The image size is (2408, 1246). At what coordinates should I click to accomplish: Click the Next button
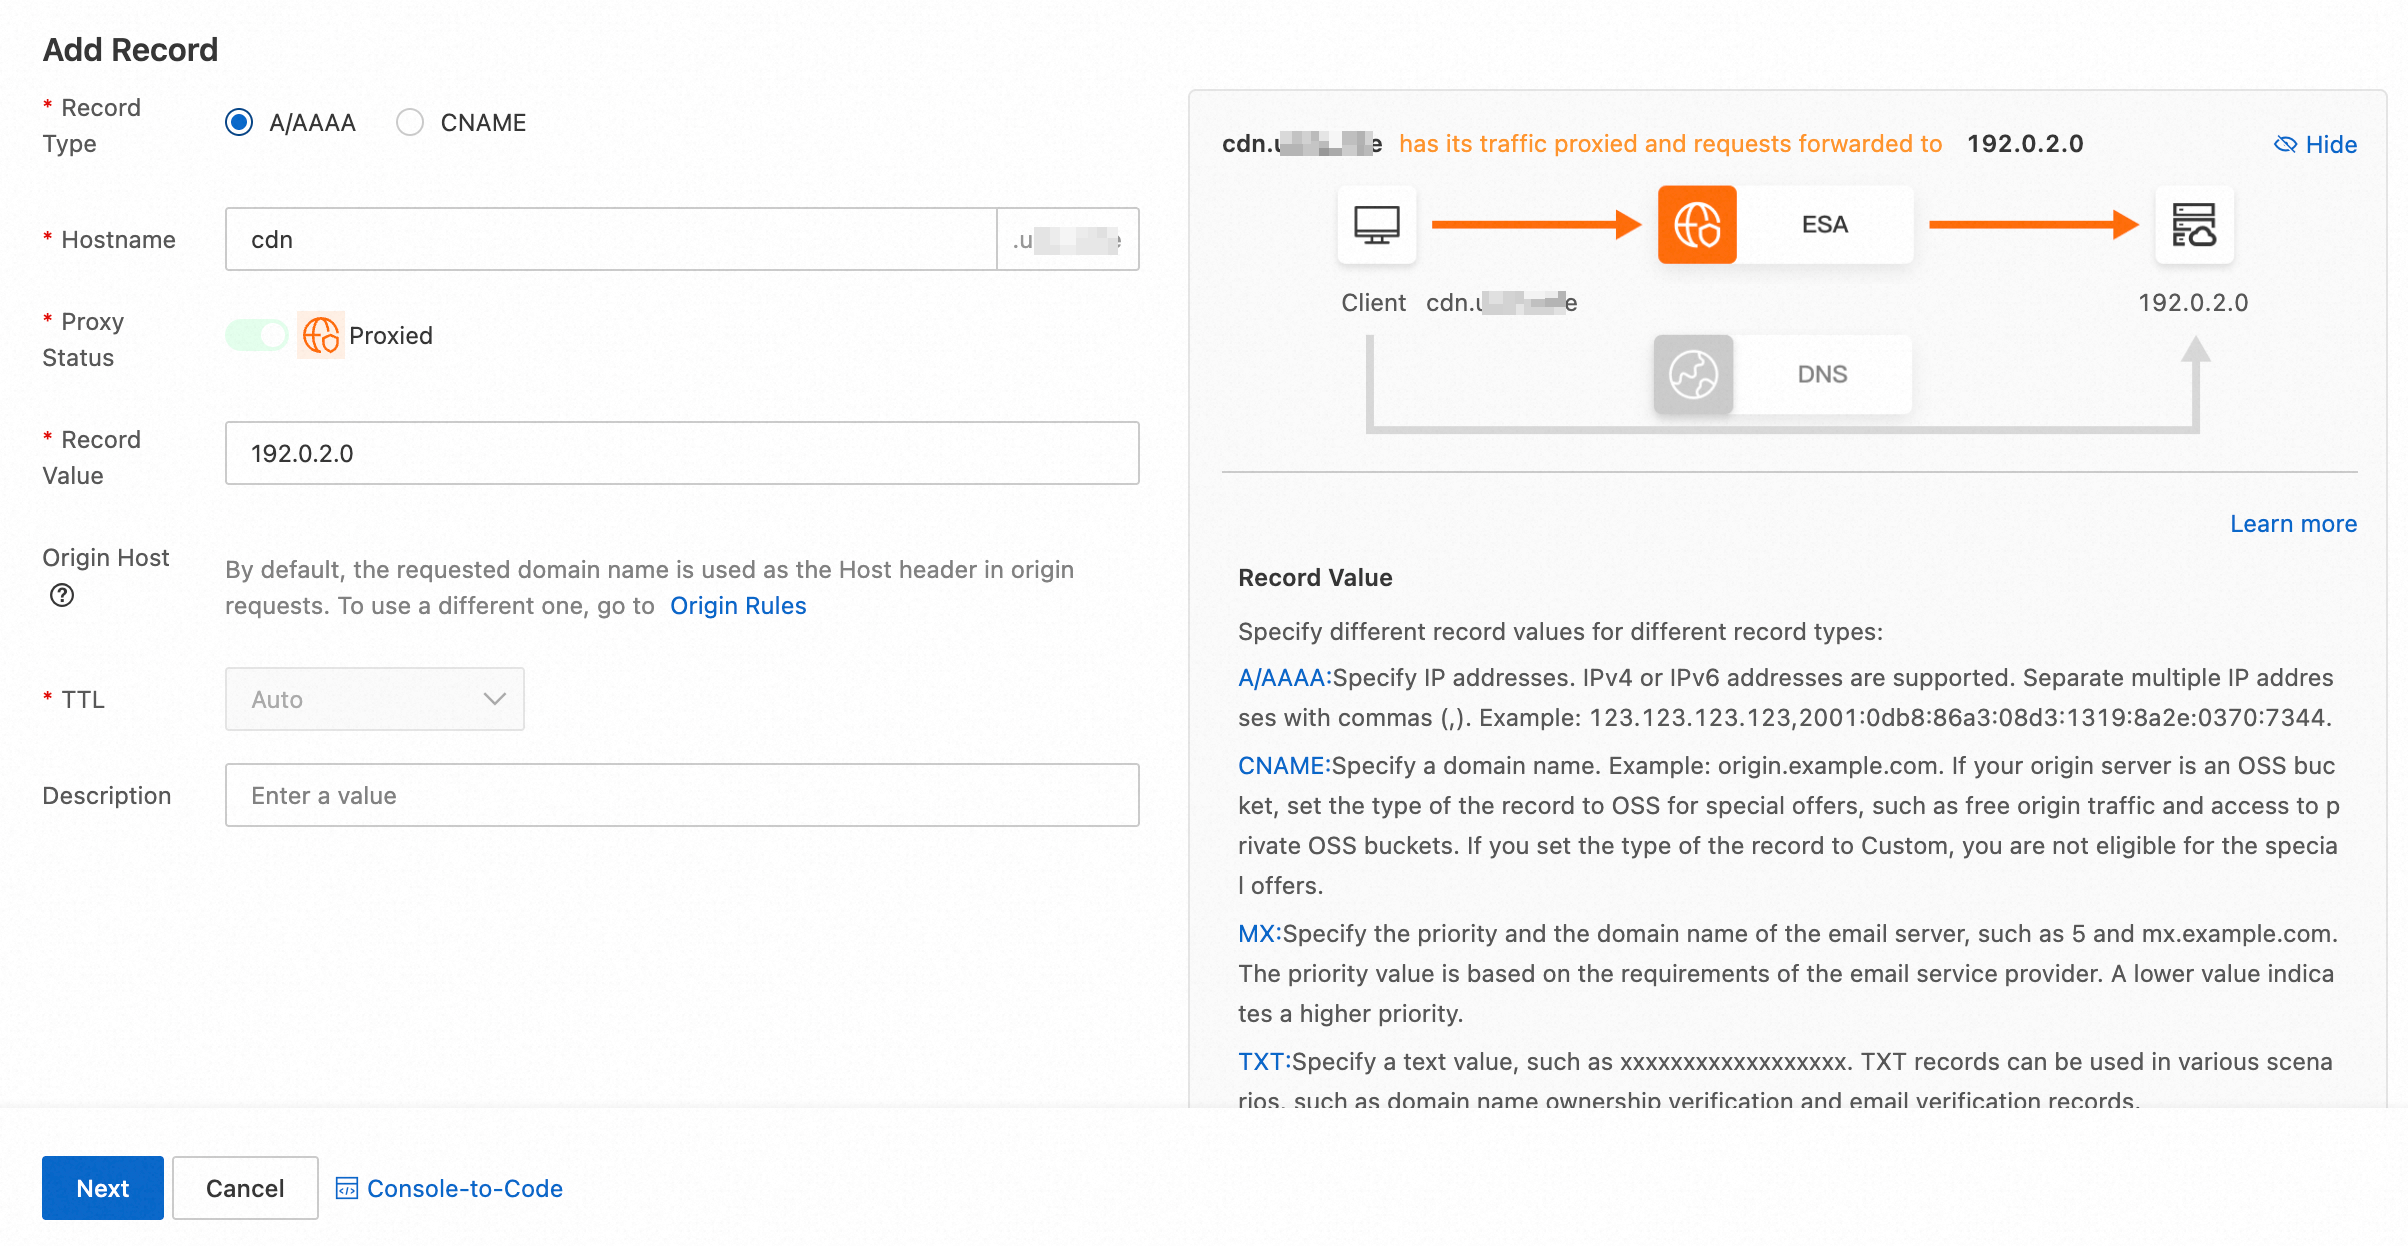click(x=102, y=1188)
